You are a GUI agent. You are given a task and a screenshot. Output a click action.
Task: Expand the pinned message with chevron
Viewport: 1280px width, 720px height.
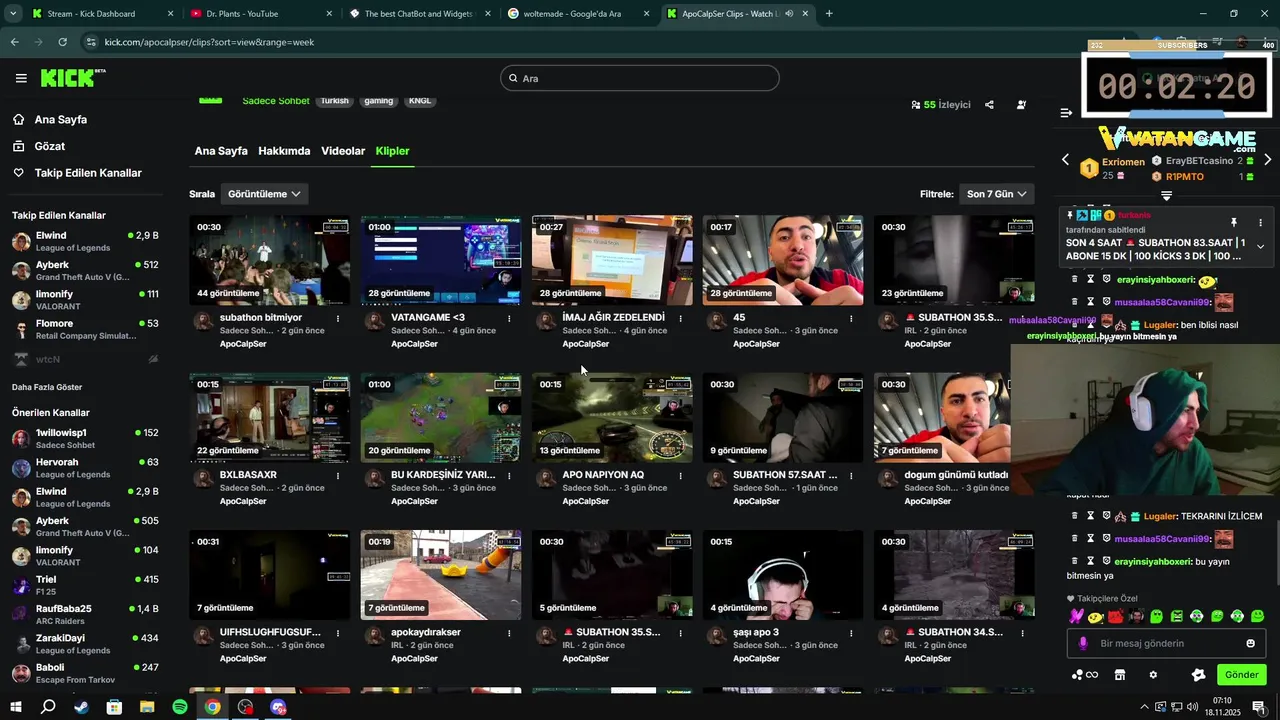click(1260, 246)
